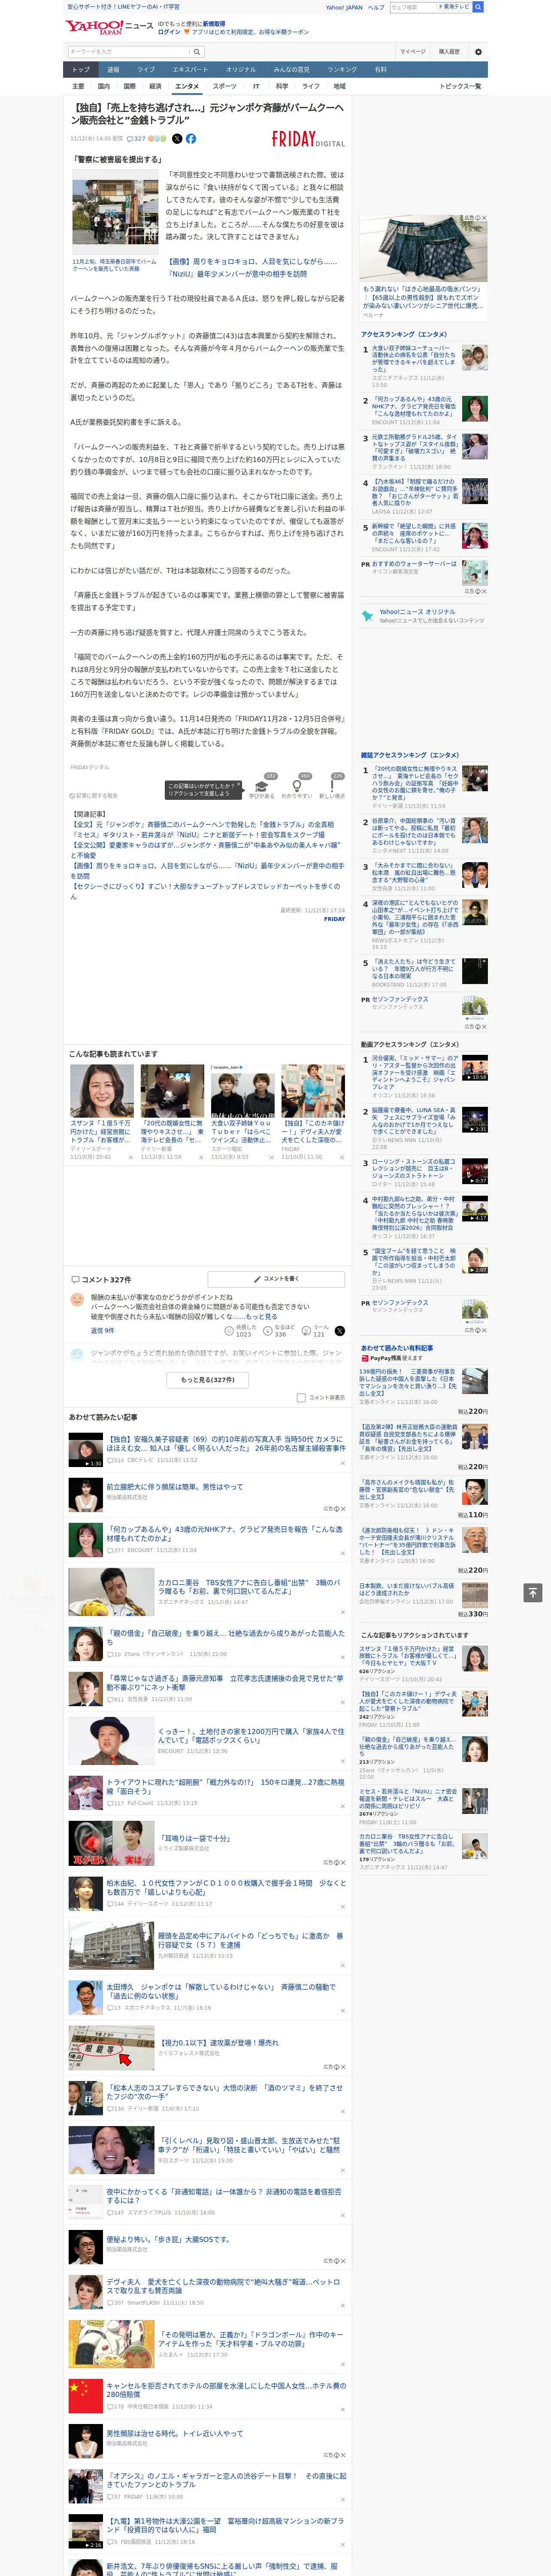Select the エキスパート tab

(190, 70)
